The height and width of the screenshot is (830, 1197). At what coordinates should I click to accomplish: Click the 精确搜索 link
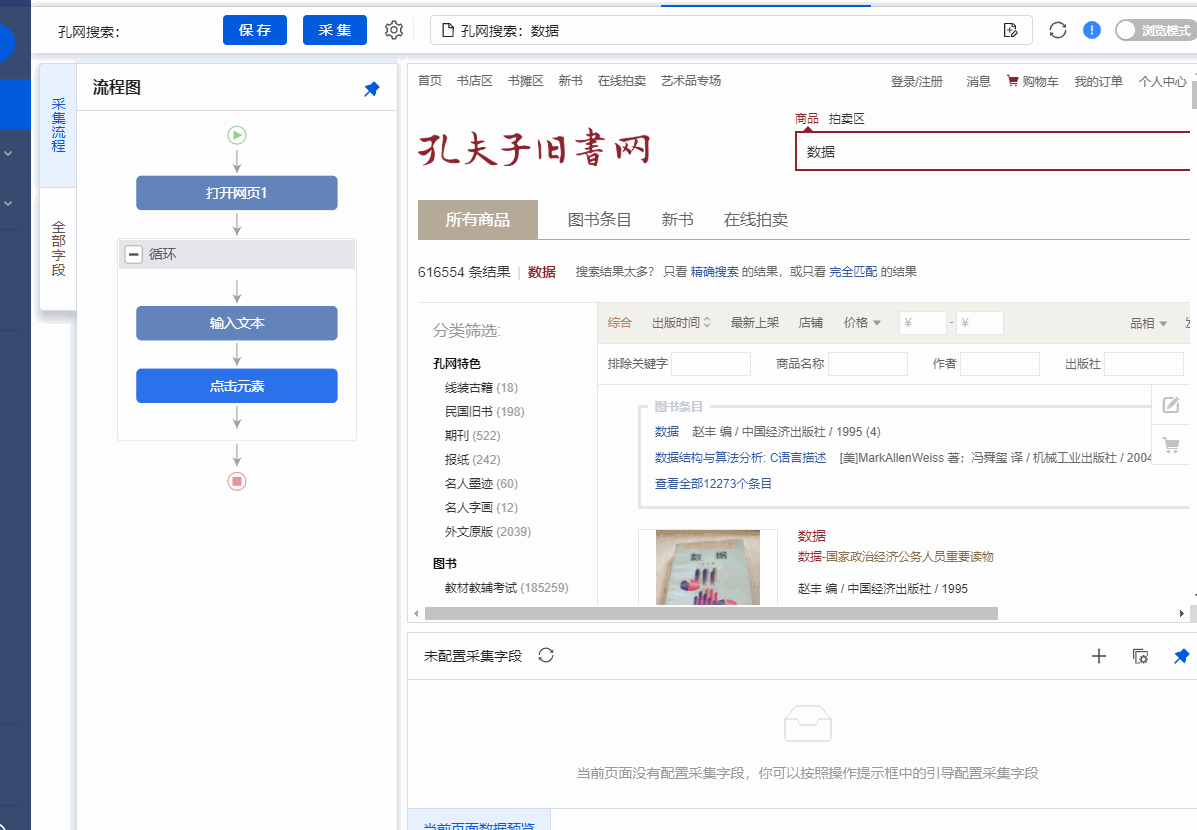coord(715,271)
